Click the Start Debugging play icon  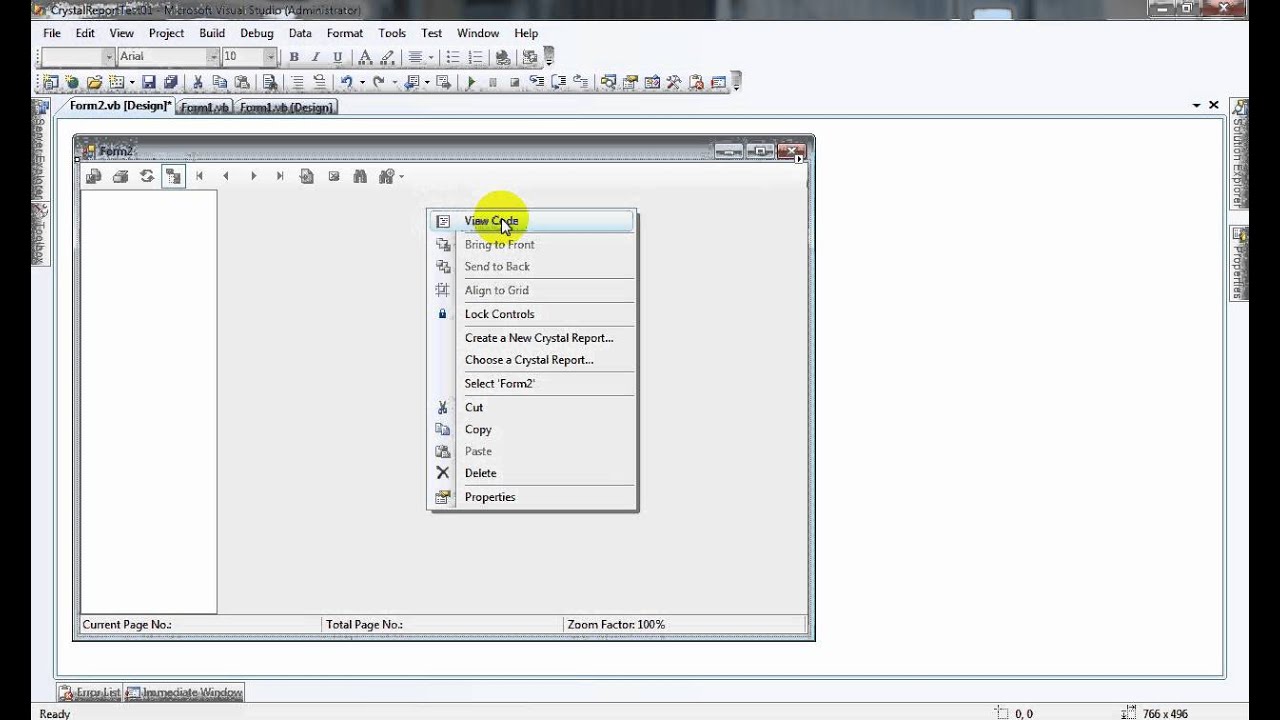(470, 82)
